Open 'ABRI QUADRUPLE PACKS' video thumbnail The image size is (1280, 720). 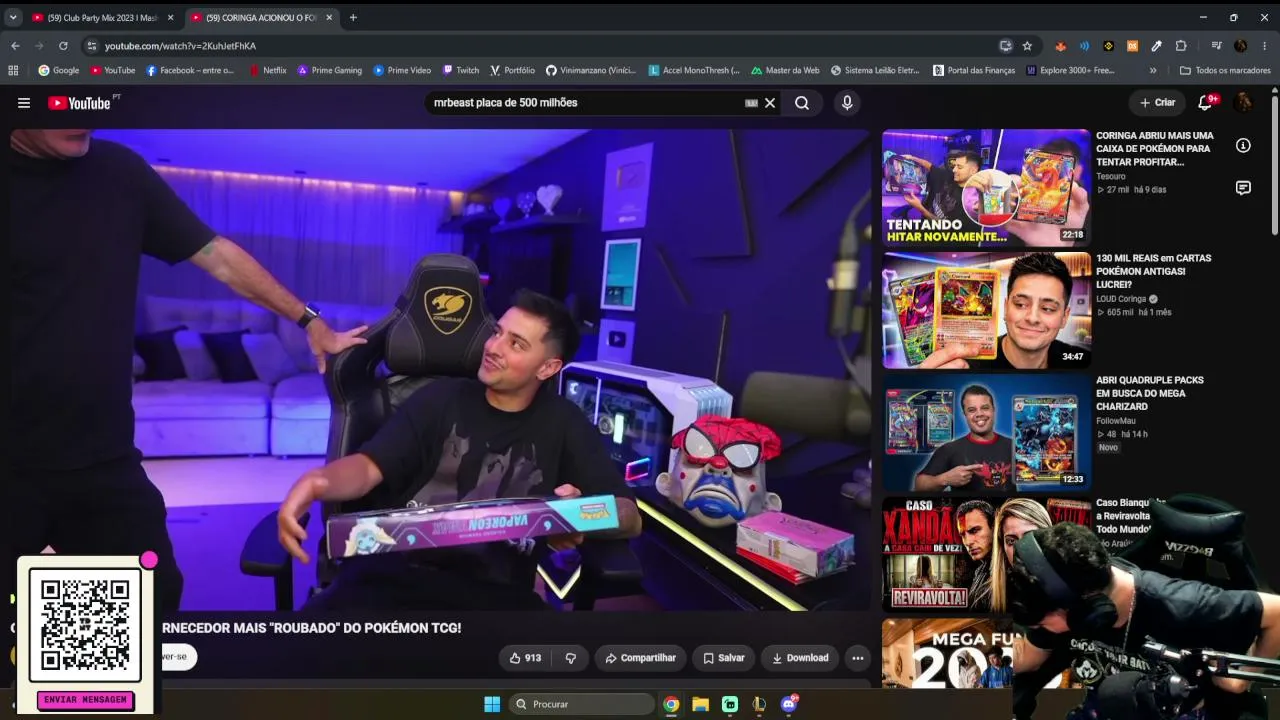986,433
